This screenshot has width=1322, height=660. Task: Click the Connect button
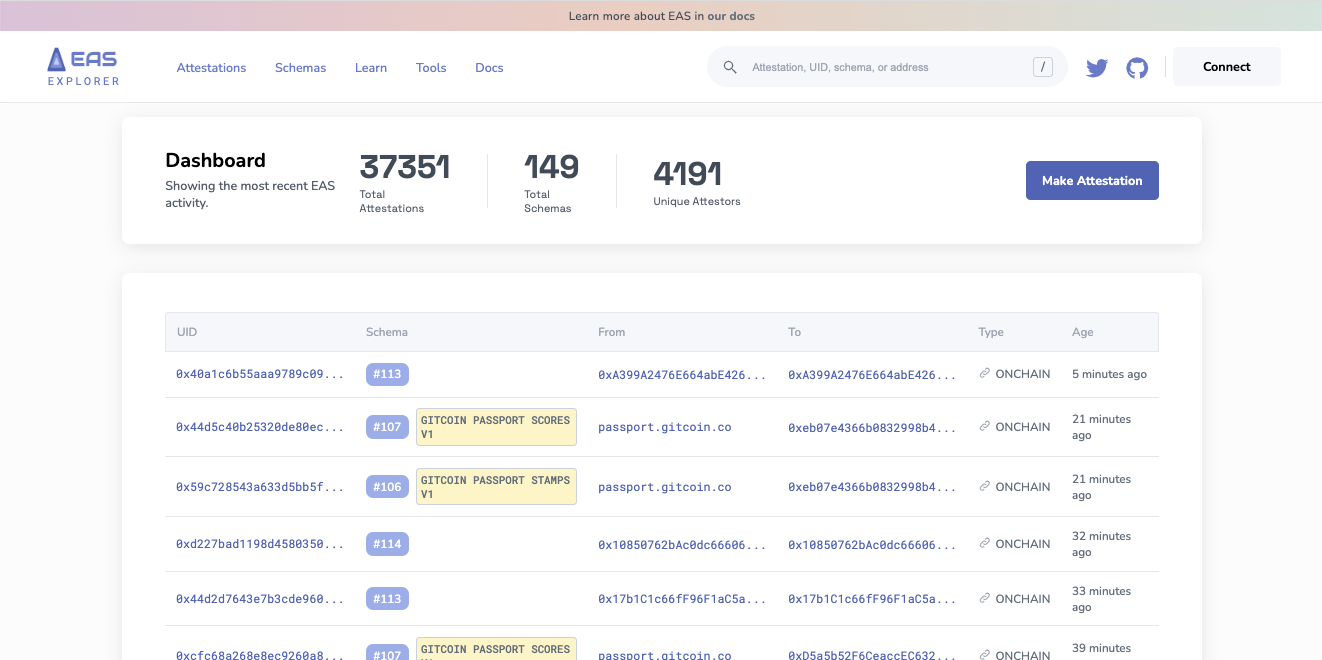(x=1226, y=66)
